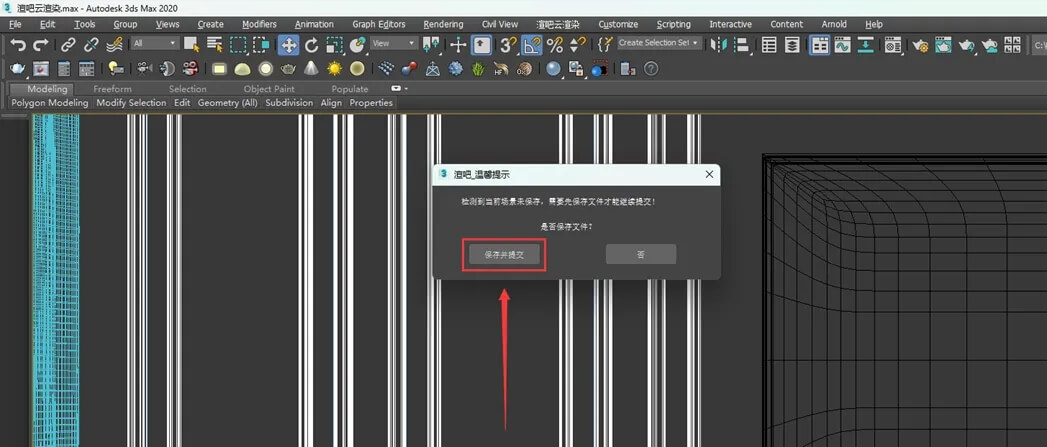
Task: Open the Graph Editors menu
Action: (x=379, y=24)
